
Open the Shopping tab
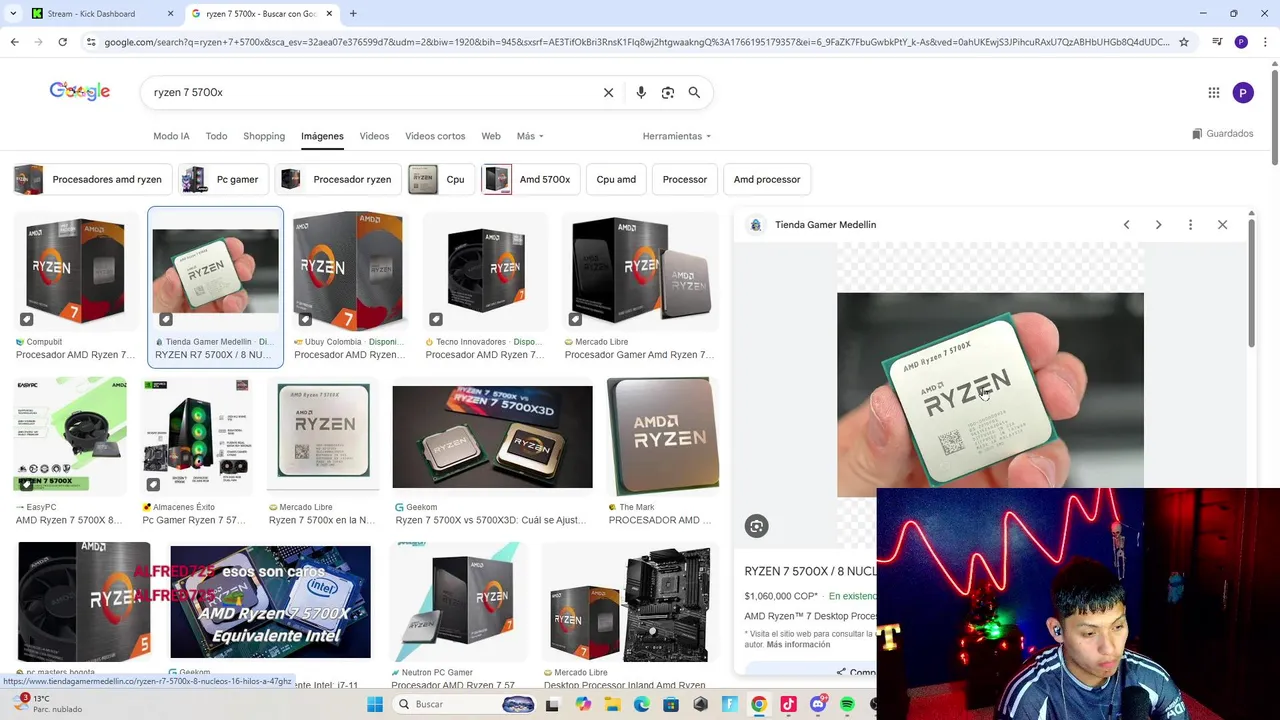pyautogui.click(x=264, y=136)
